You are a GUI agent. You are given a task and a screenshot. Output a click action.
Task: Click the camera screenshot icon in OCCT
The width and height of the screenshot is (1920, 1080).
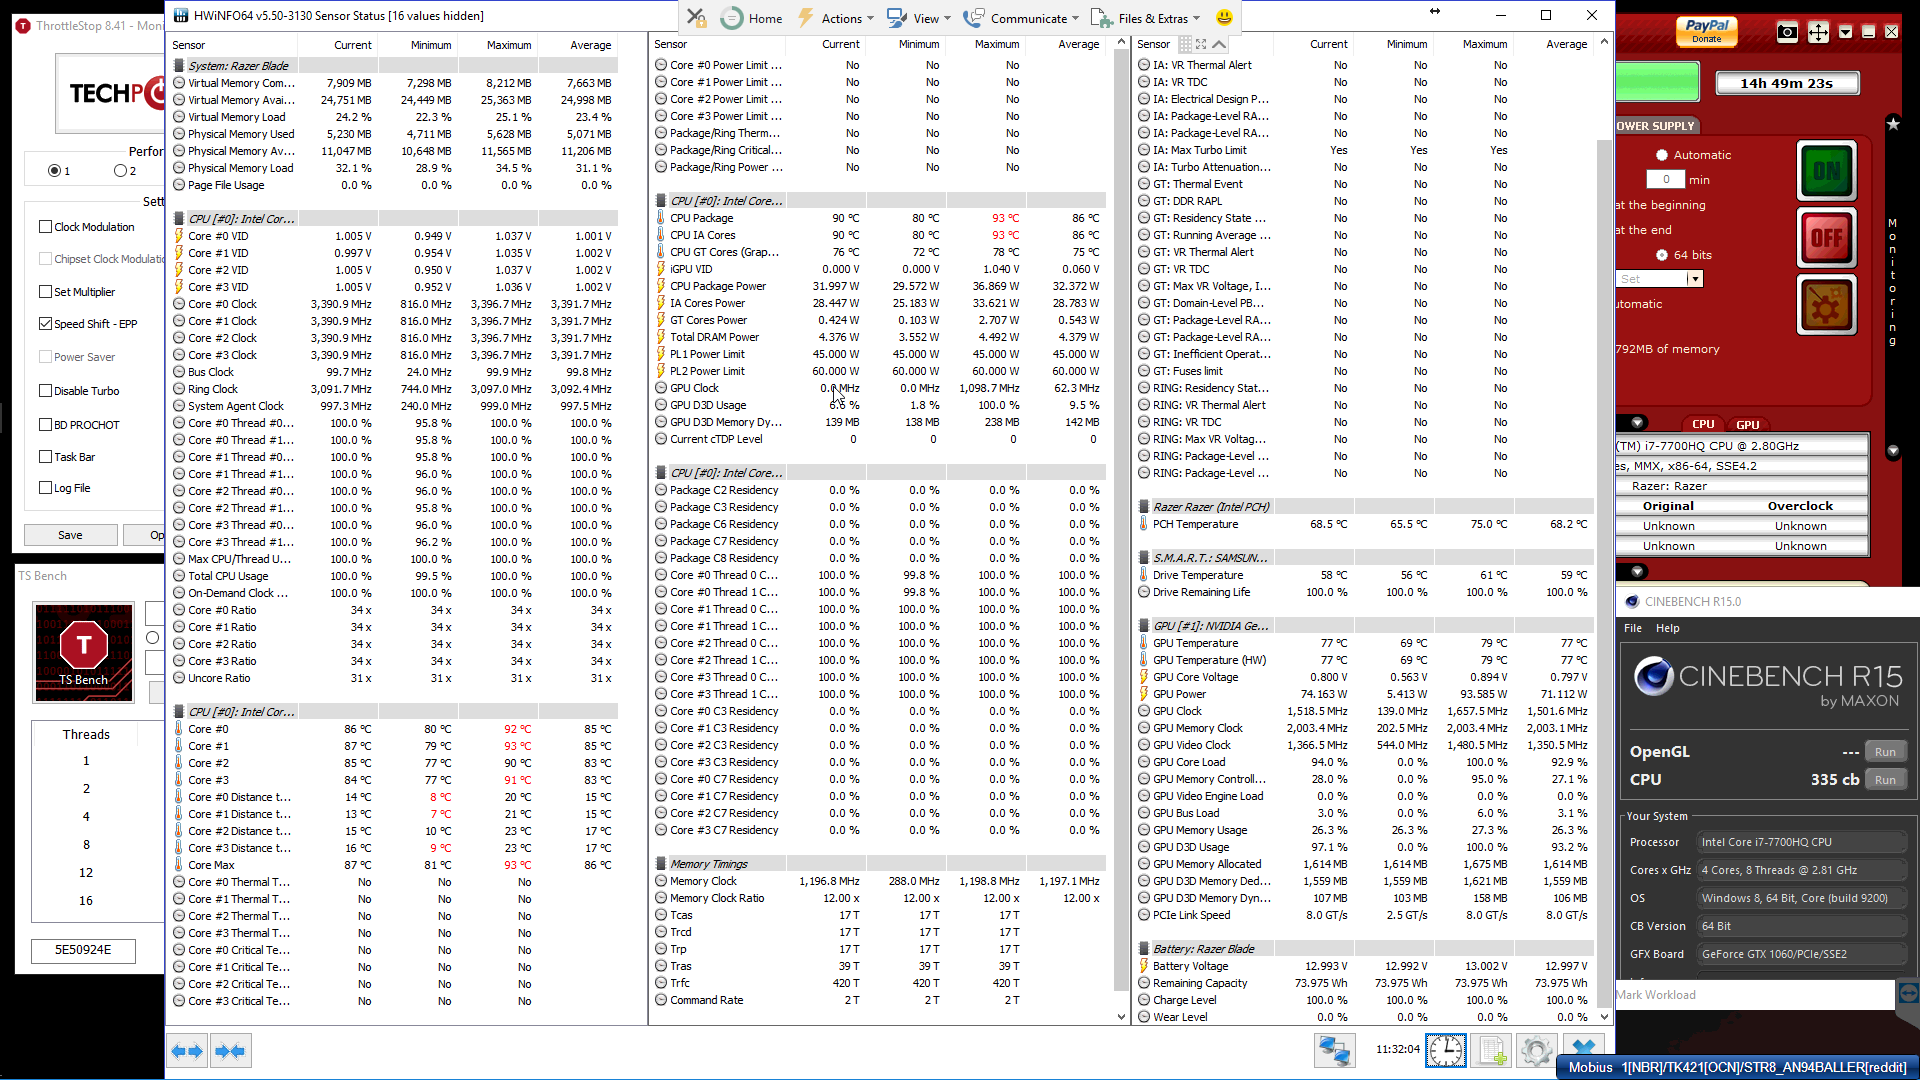[x=1787, y=32]
